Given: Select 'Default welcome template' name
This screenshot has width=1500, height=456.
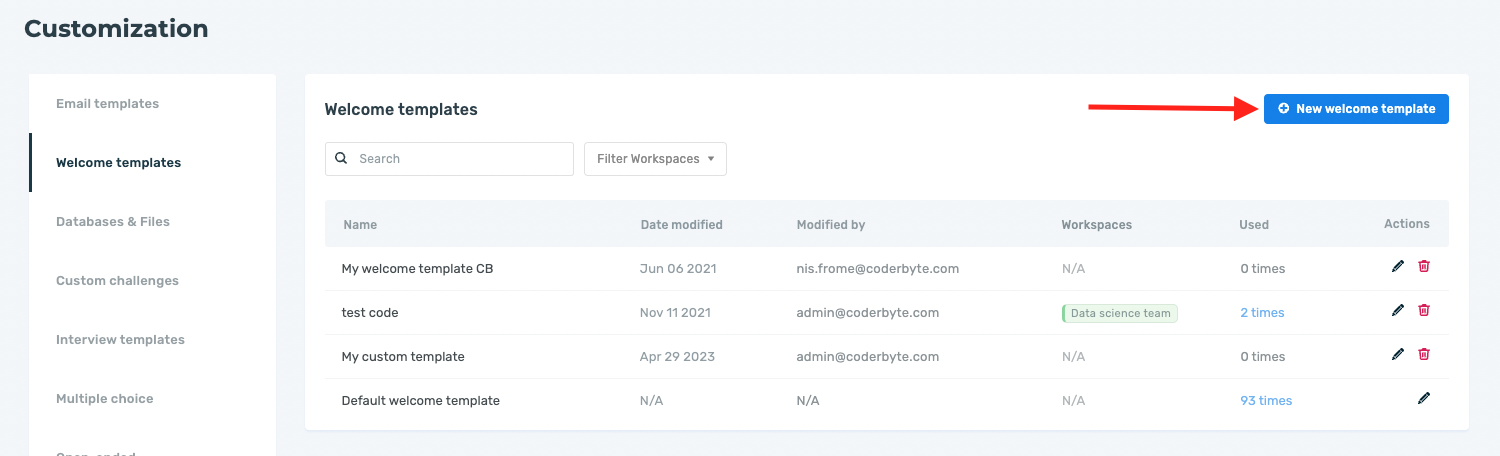Looking at the screenshot, I should [420, 401].
